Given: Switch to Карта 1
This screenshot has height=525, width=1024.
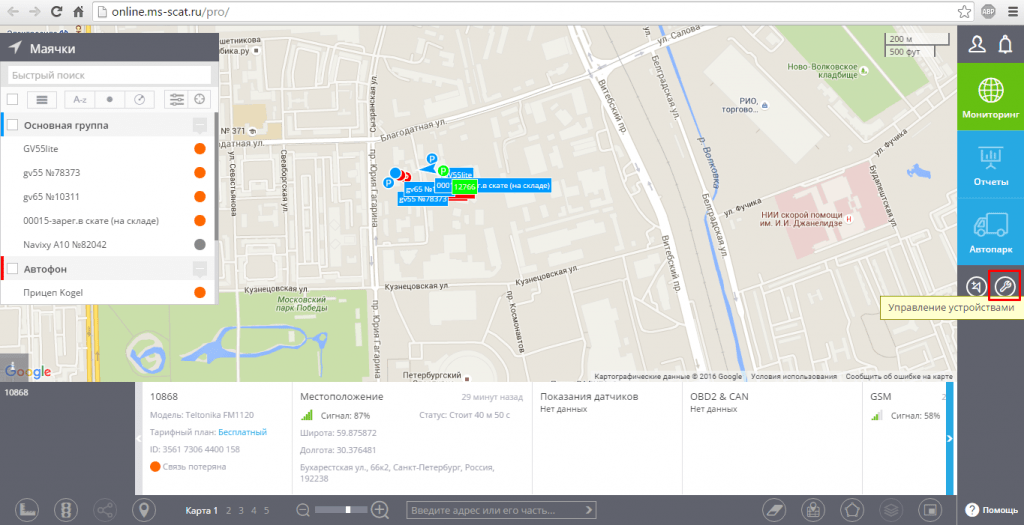Looking at the screenshot, I should 202,511.
